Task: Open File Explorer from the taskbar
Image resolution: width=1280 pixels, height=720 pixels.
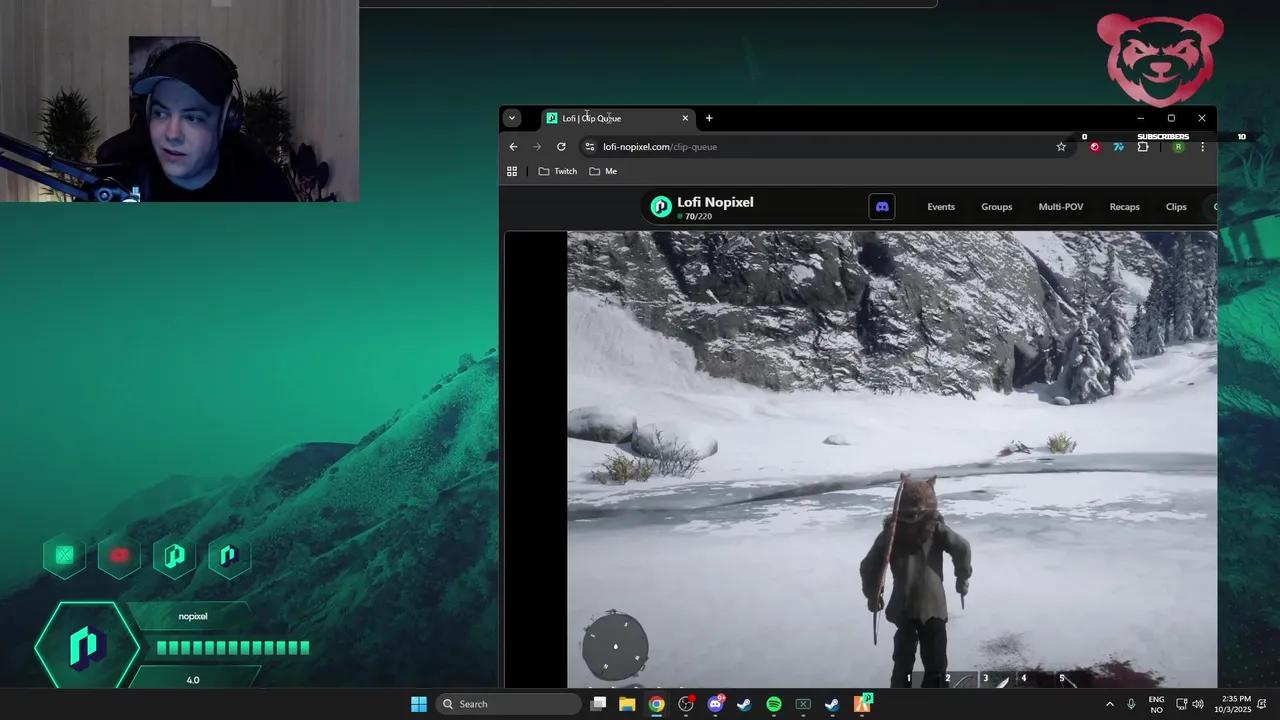Action: click(x=627, y=704)
